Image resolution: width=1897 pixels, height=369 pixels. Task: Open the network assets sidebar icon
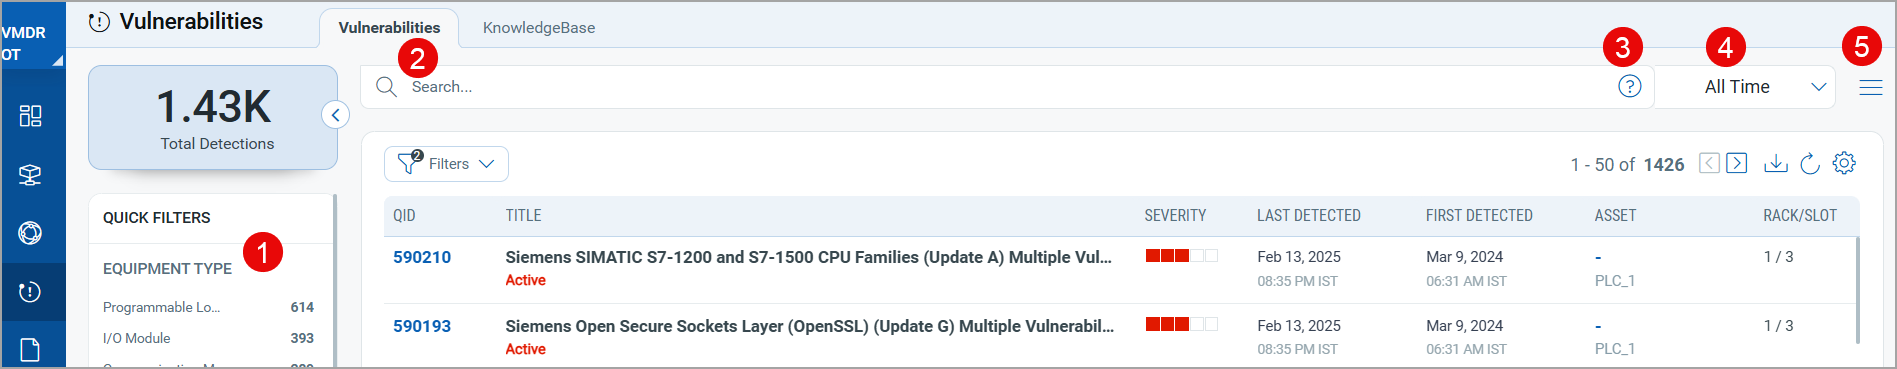click(x=30, y=175)
